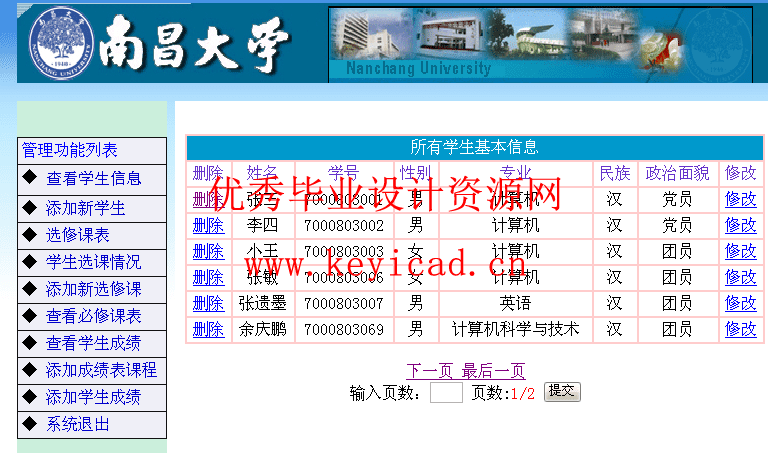
Task: Click 修改 for student 余庆鹏
Action: point(740,329)
